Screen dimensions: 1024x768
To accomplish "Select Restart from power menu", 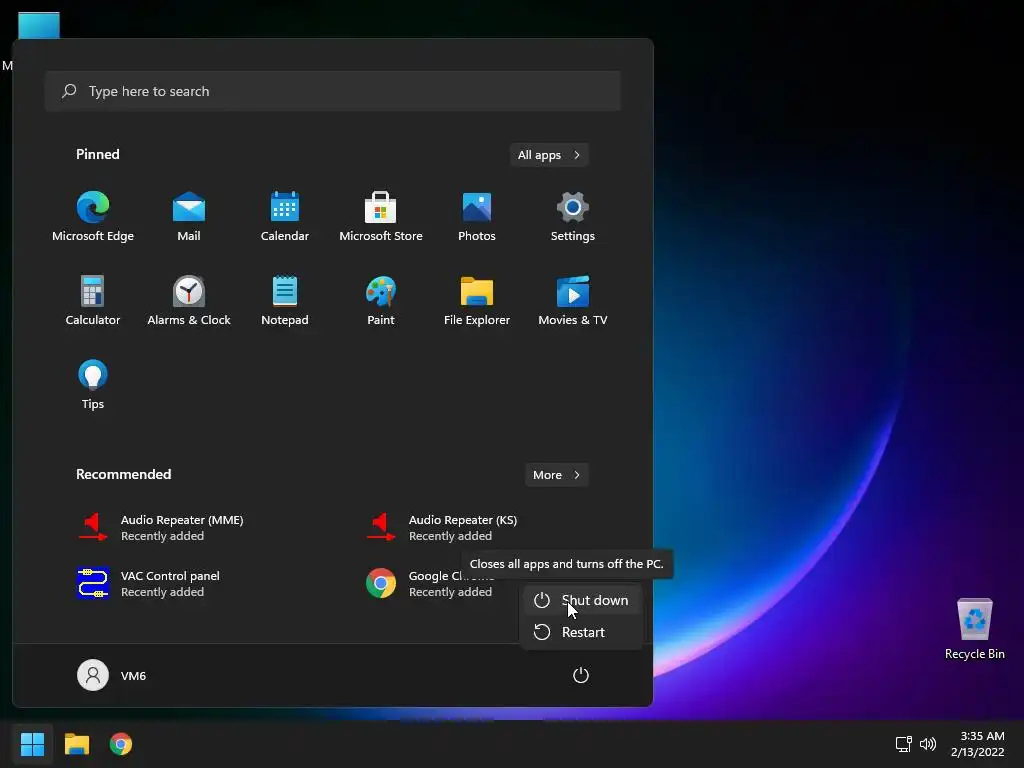I will coord(581,632).
